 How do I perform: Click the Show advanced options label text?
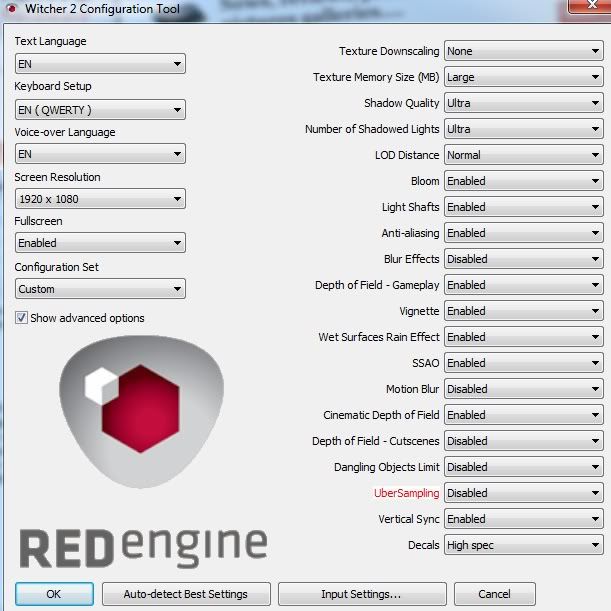87,318
